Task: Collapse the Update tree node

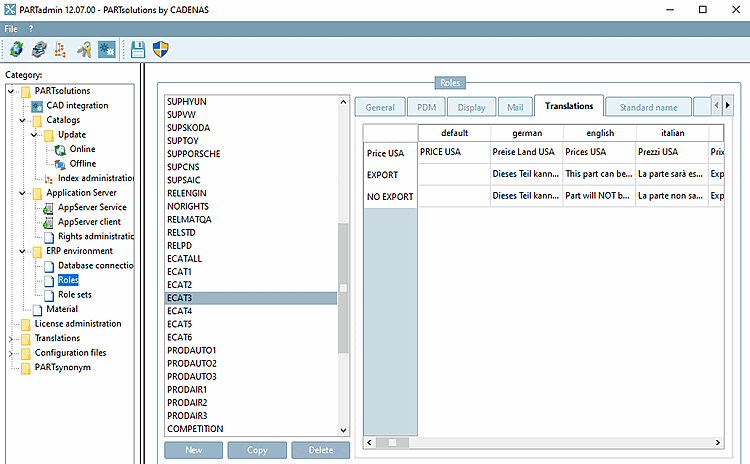Action: tap(34, 135)
